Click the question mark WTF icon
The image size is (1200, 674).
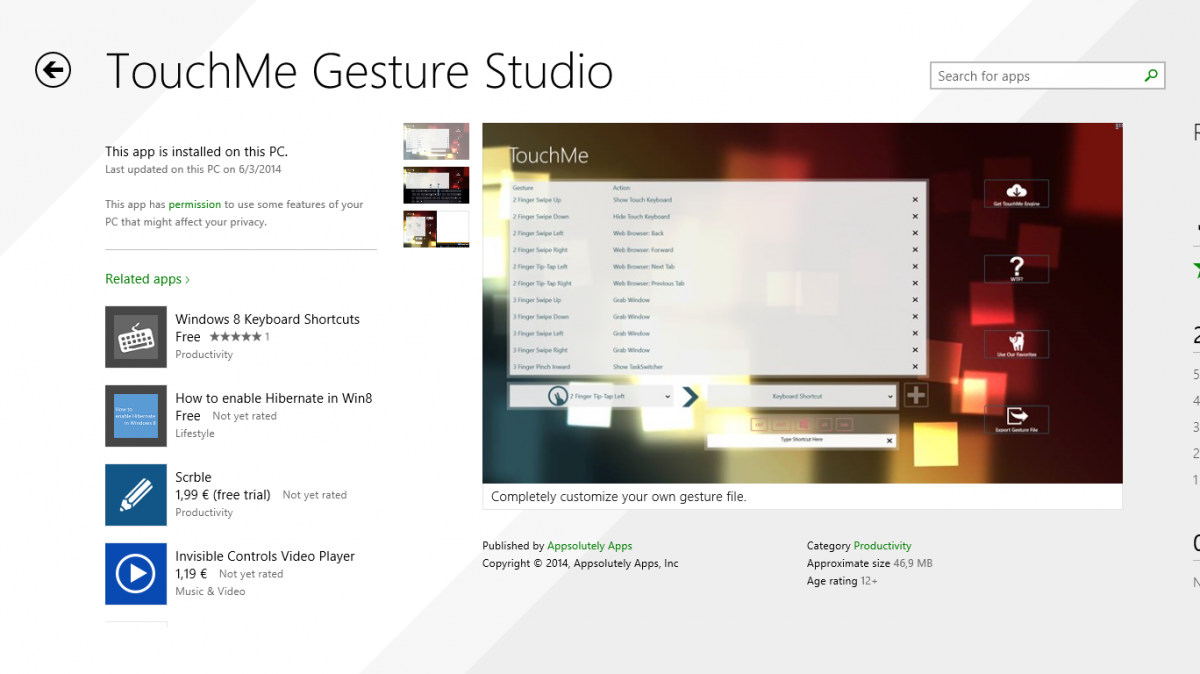1016,268
